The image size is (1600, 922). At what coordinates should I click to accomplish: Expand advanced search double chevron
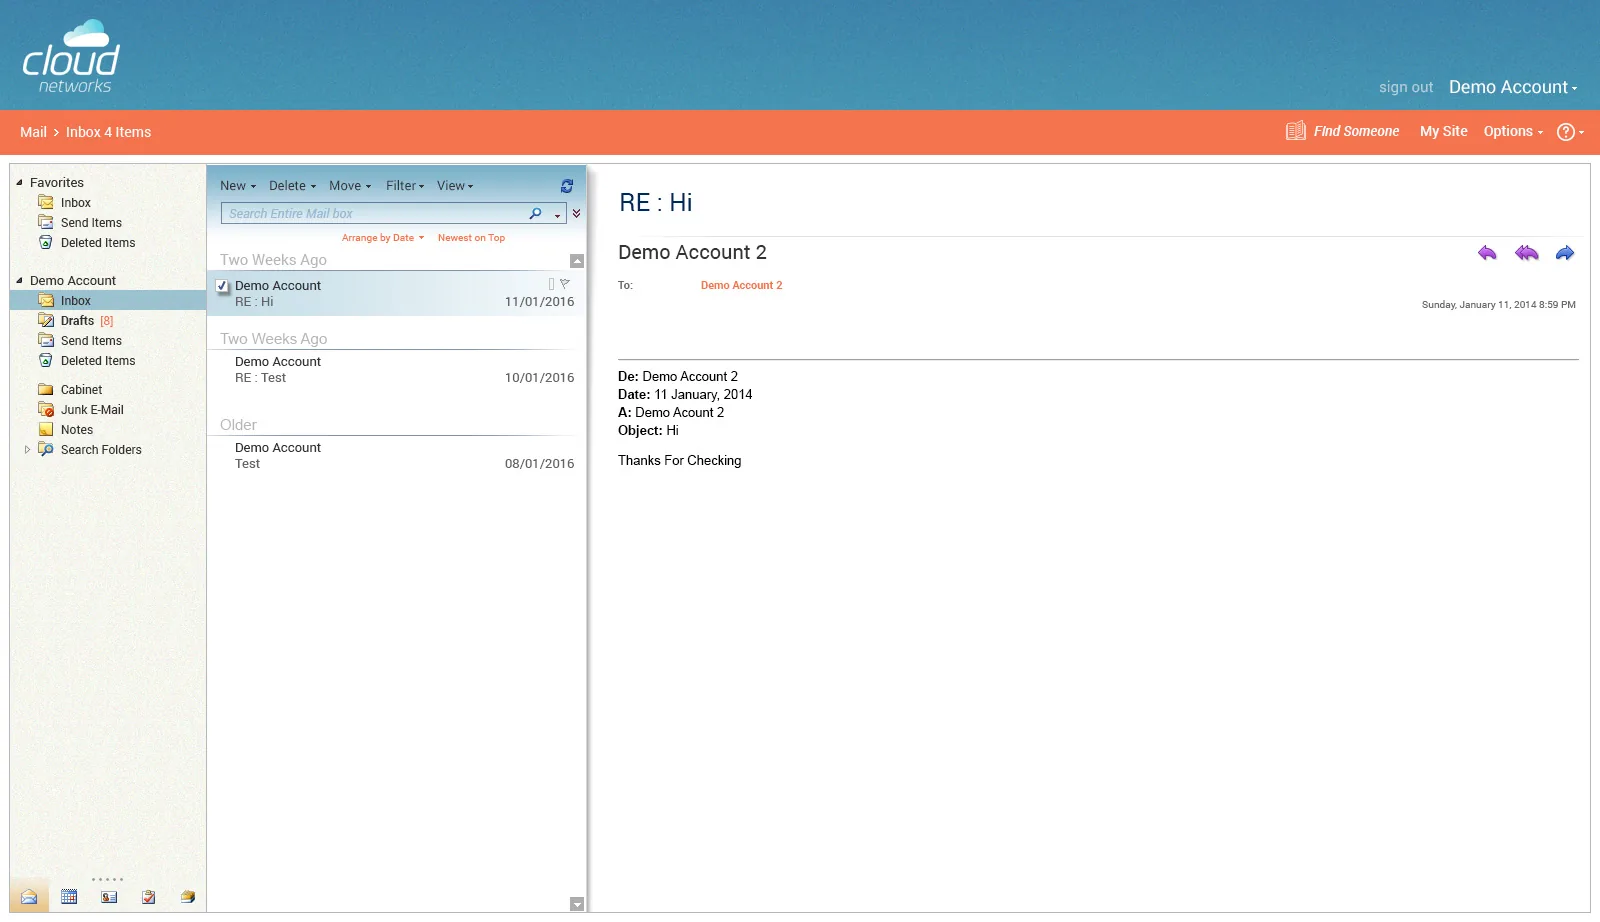pyautogui.click(x=576, y=213)
